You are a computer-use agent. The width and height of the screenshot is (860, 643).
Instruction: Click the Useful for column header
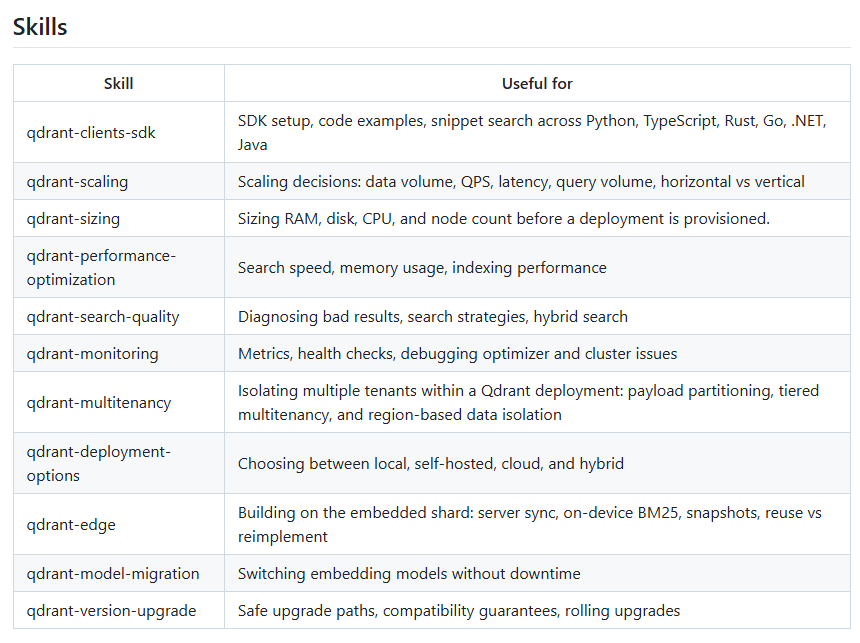(537, 83)
